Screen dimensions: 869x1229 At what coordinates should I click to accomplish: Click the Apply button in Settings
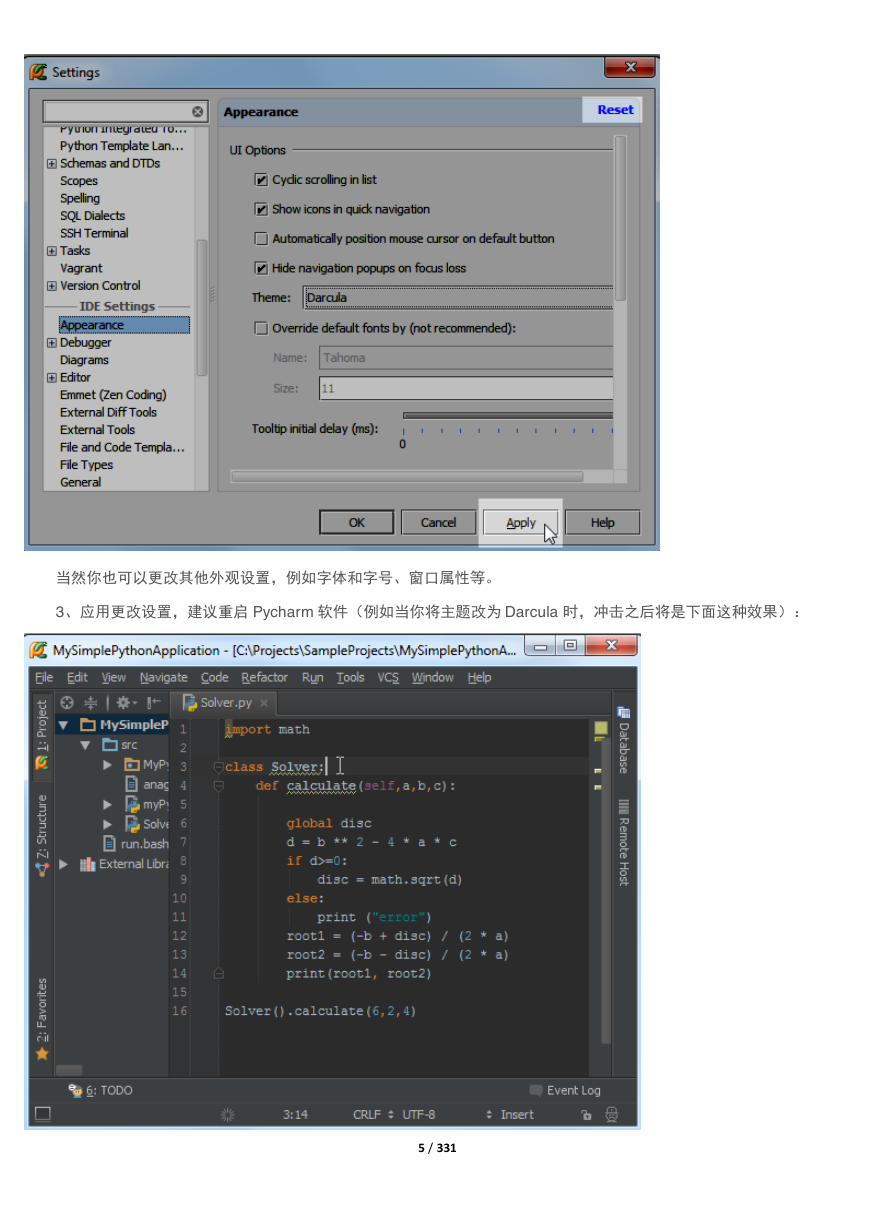[x=520, y=522]
